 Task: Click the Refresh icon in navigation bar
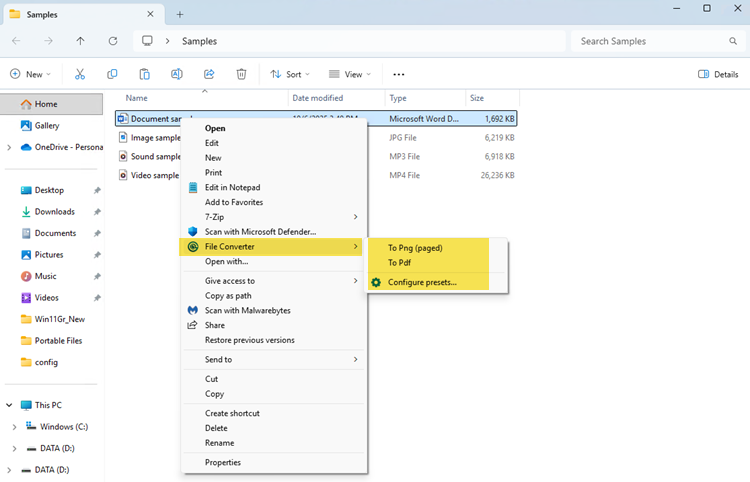pos(113,41)
